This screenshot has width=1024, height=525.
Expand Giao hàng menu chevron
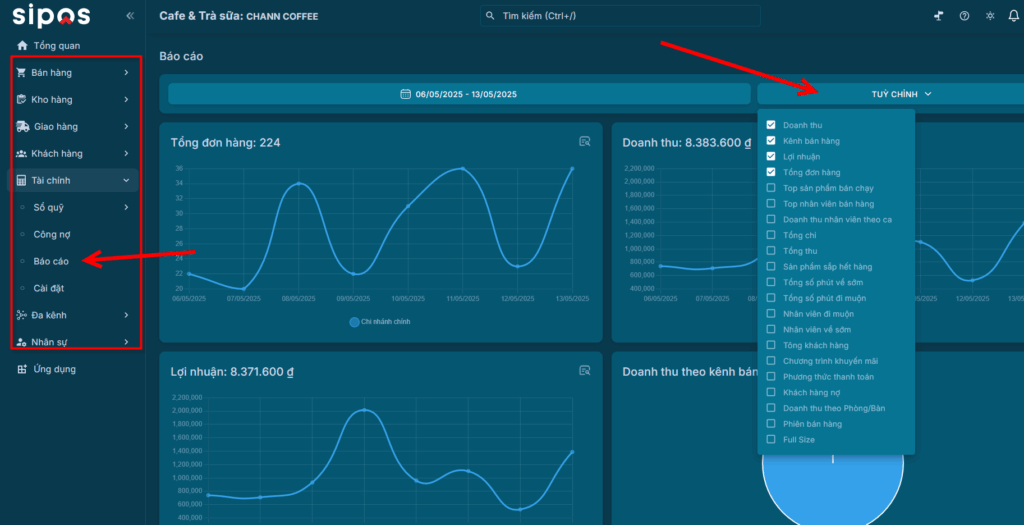(126, 127)
